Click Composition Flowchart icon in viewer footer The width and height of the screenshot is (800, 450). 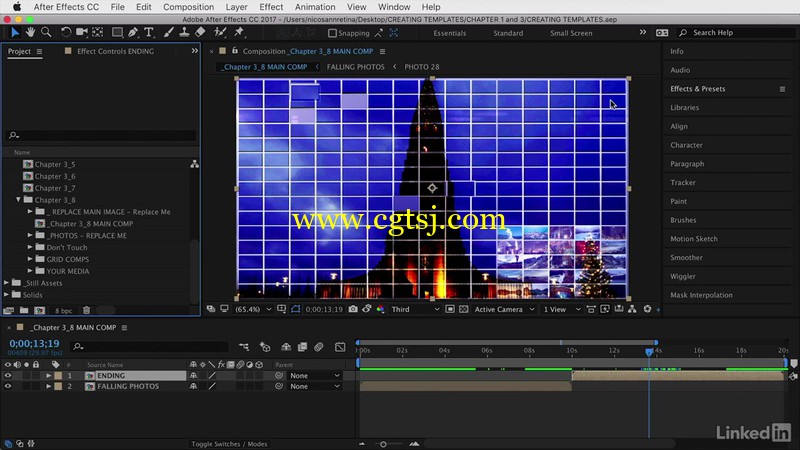632,309
